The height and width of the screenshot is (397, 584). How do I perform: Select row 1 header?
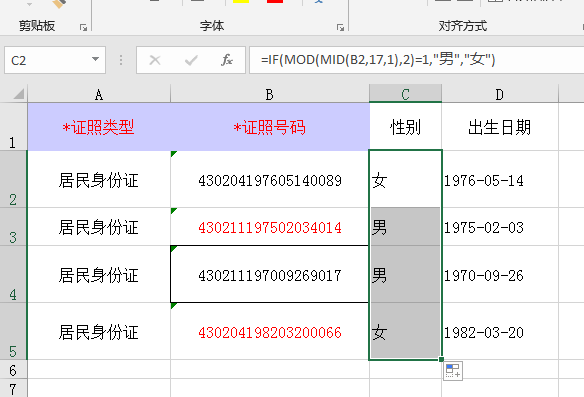(13, 127)
